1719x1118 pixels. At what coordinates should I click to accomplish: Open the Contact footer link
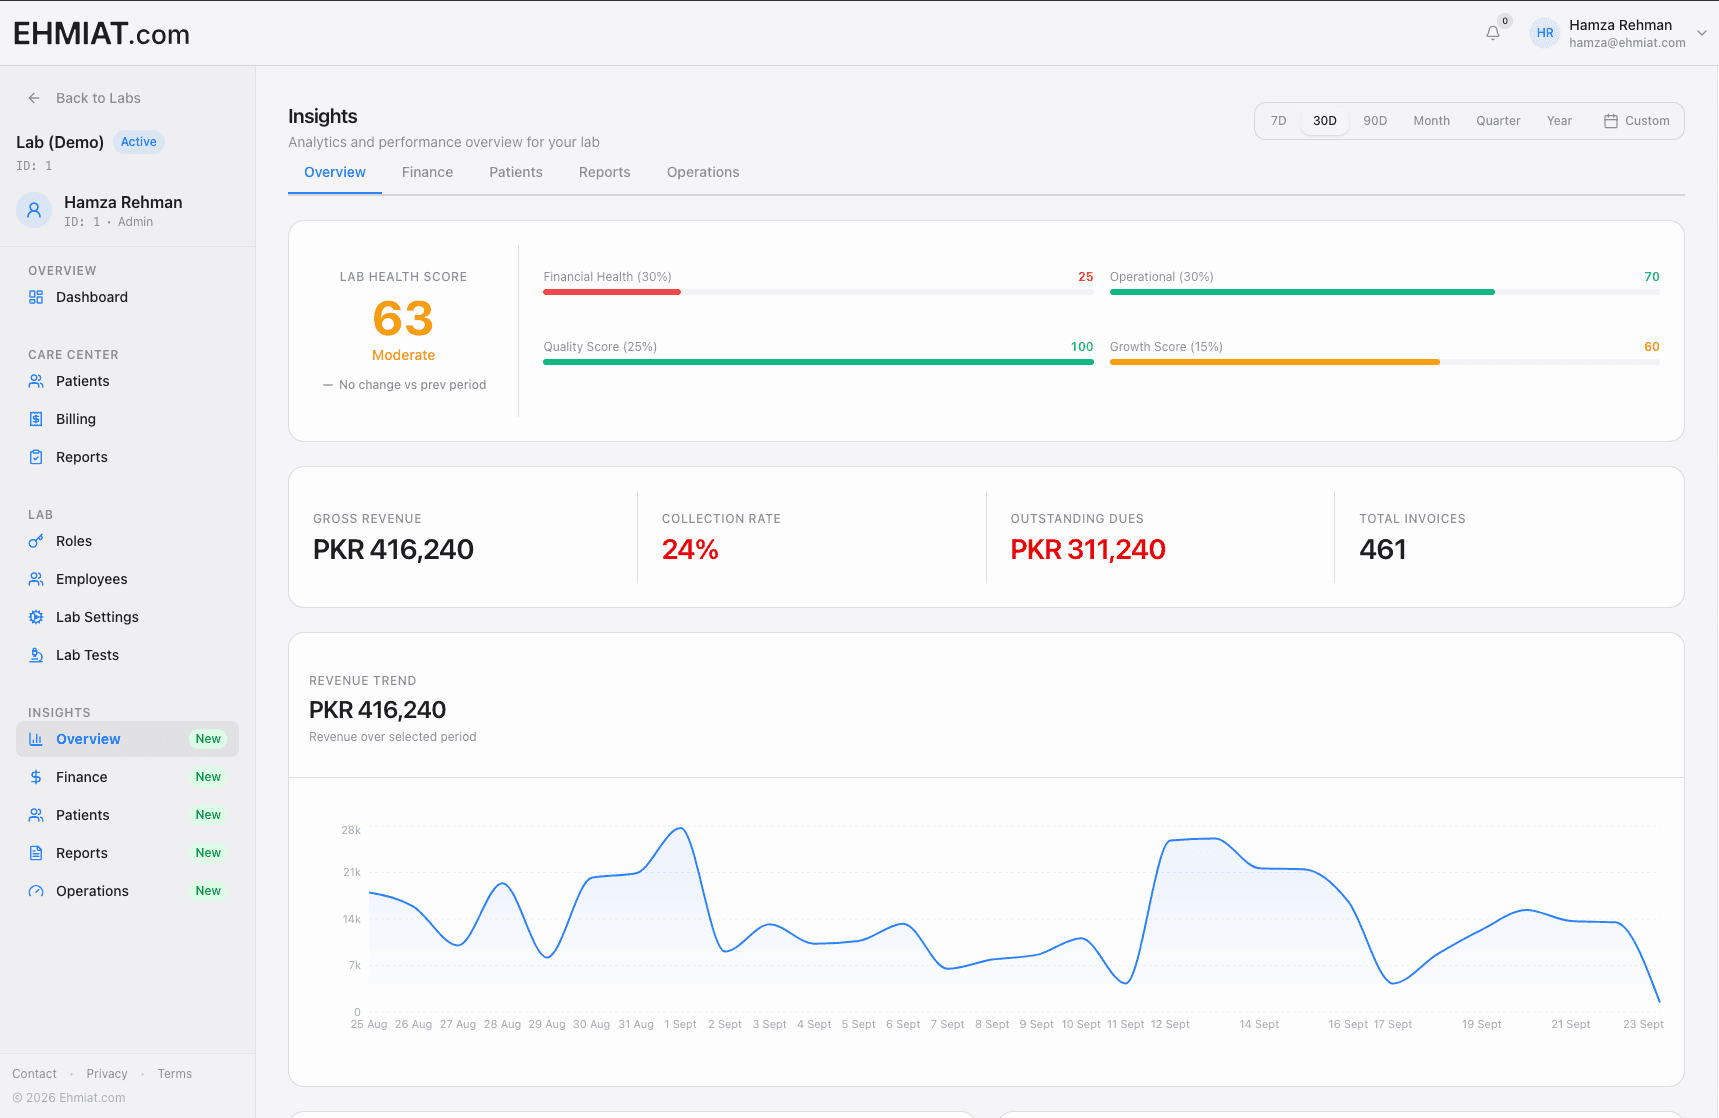point(34,1074)
